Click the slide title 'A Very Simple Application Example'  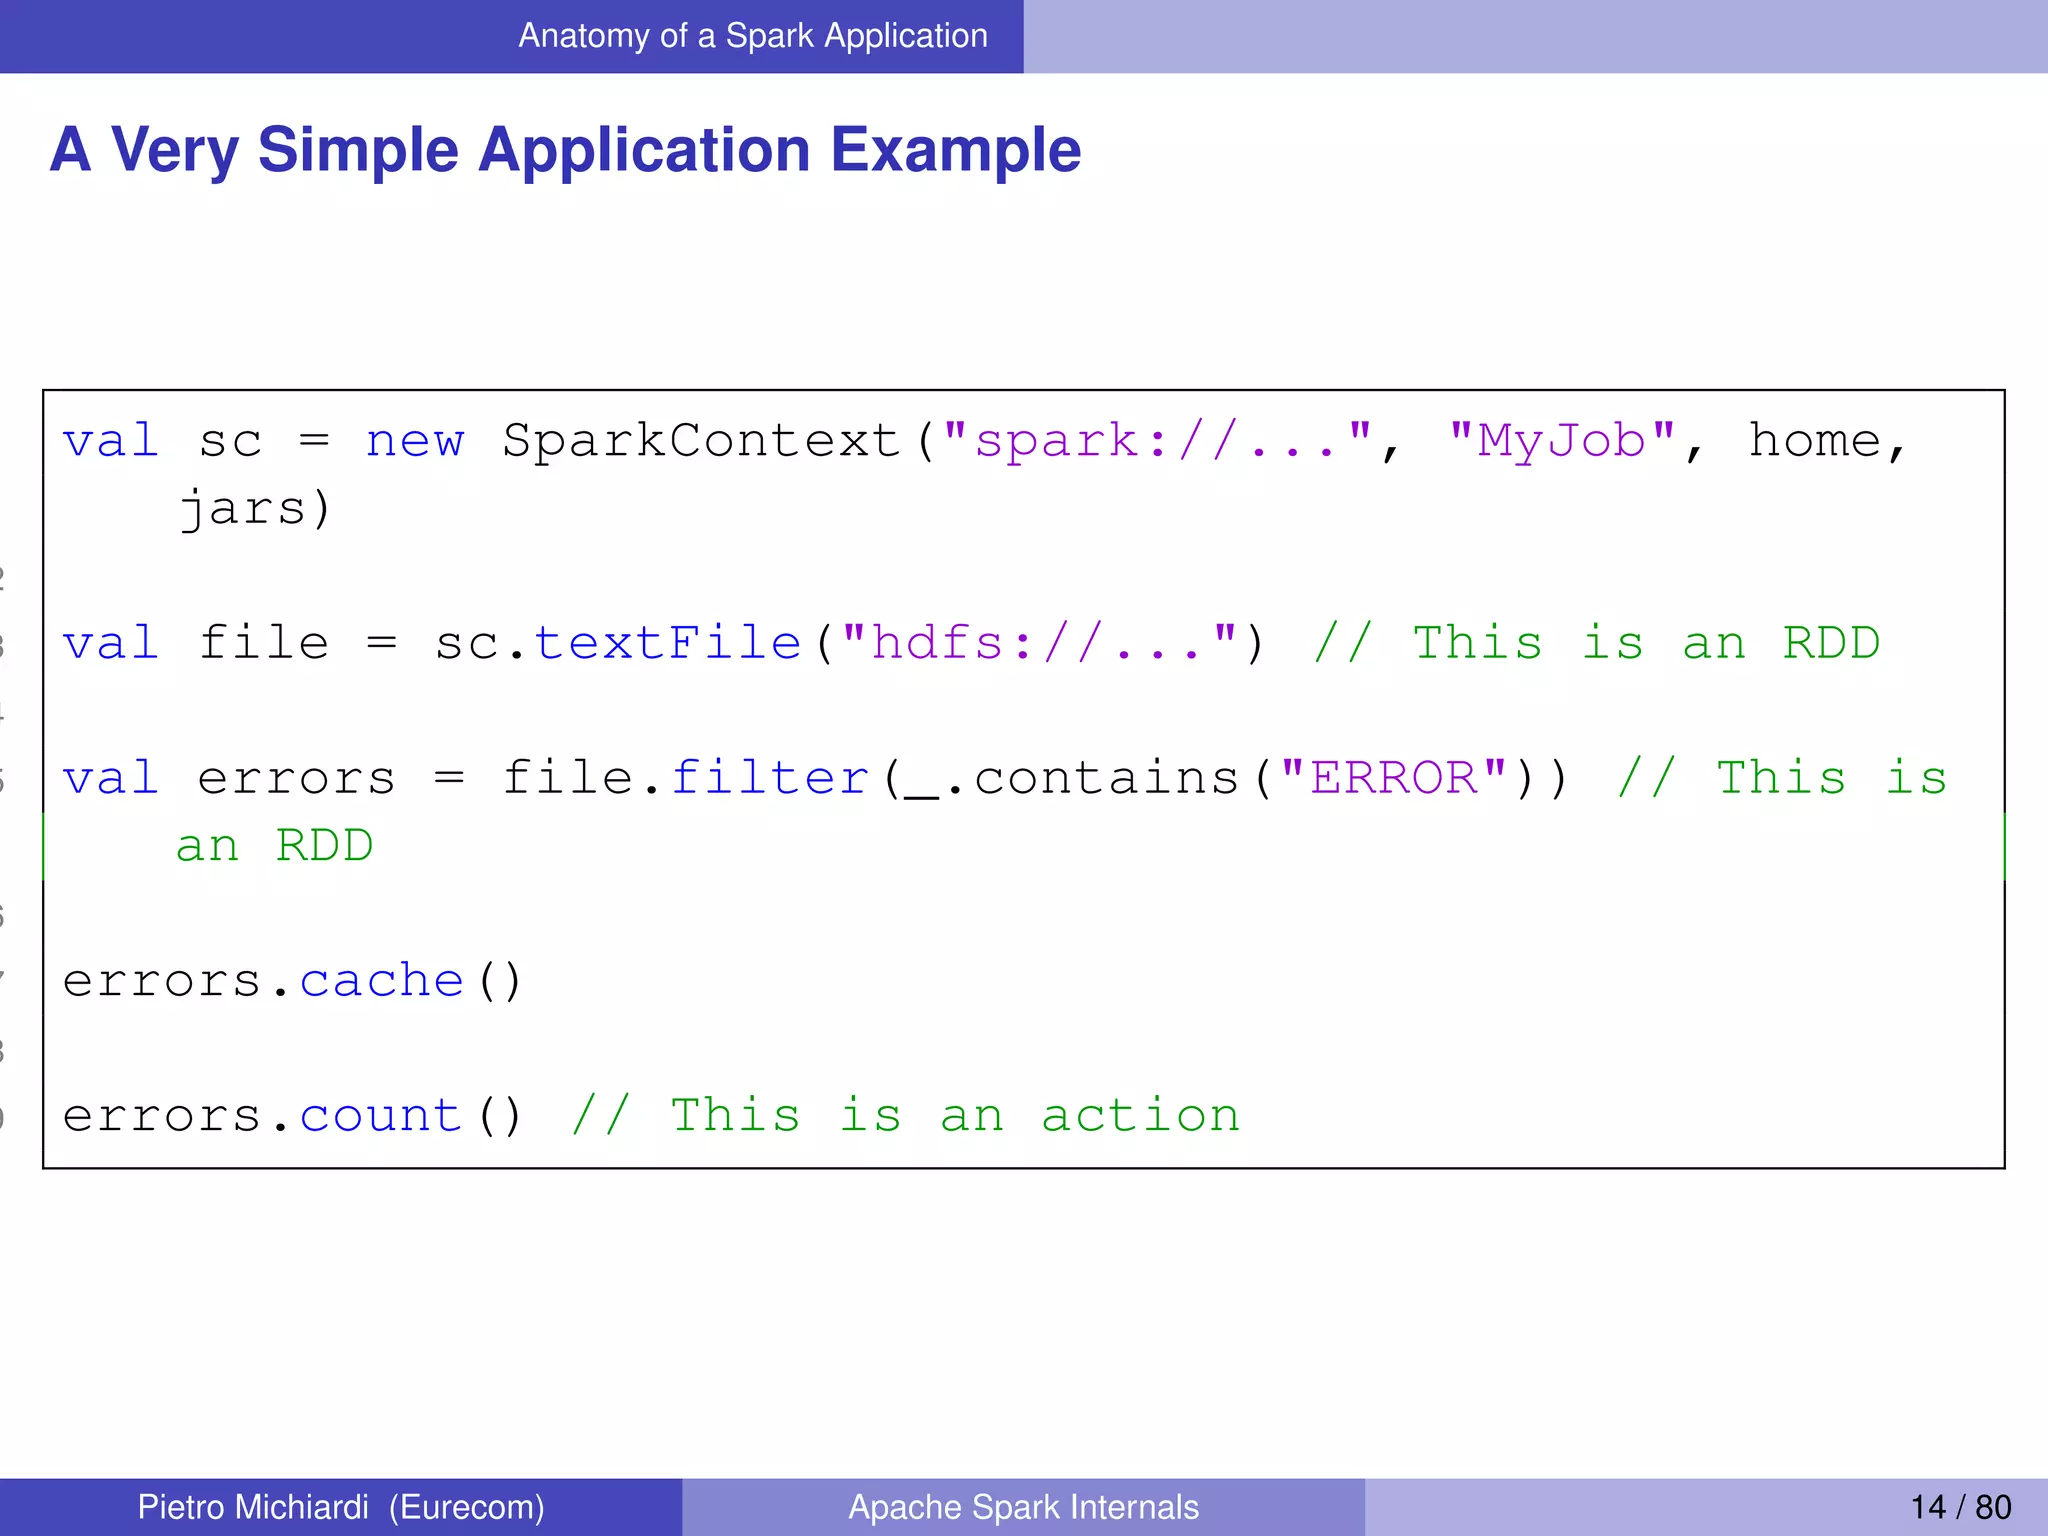(x=565, y=150)
